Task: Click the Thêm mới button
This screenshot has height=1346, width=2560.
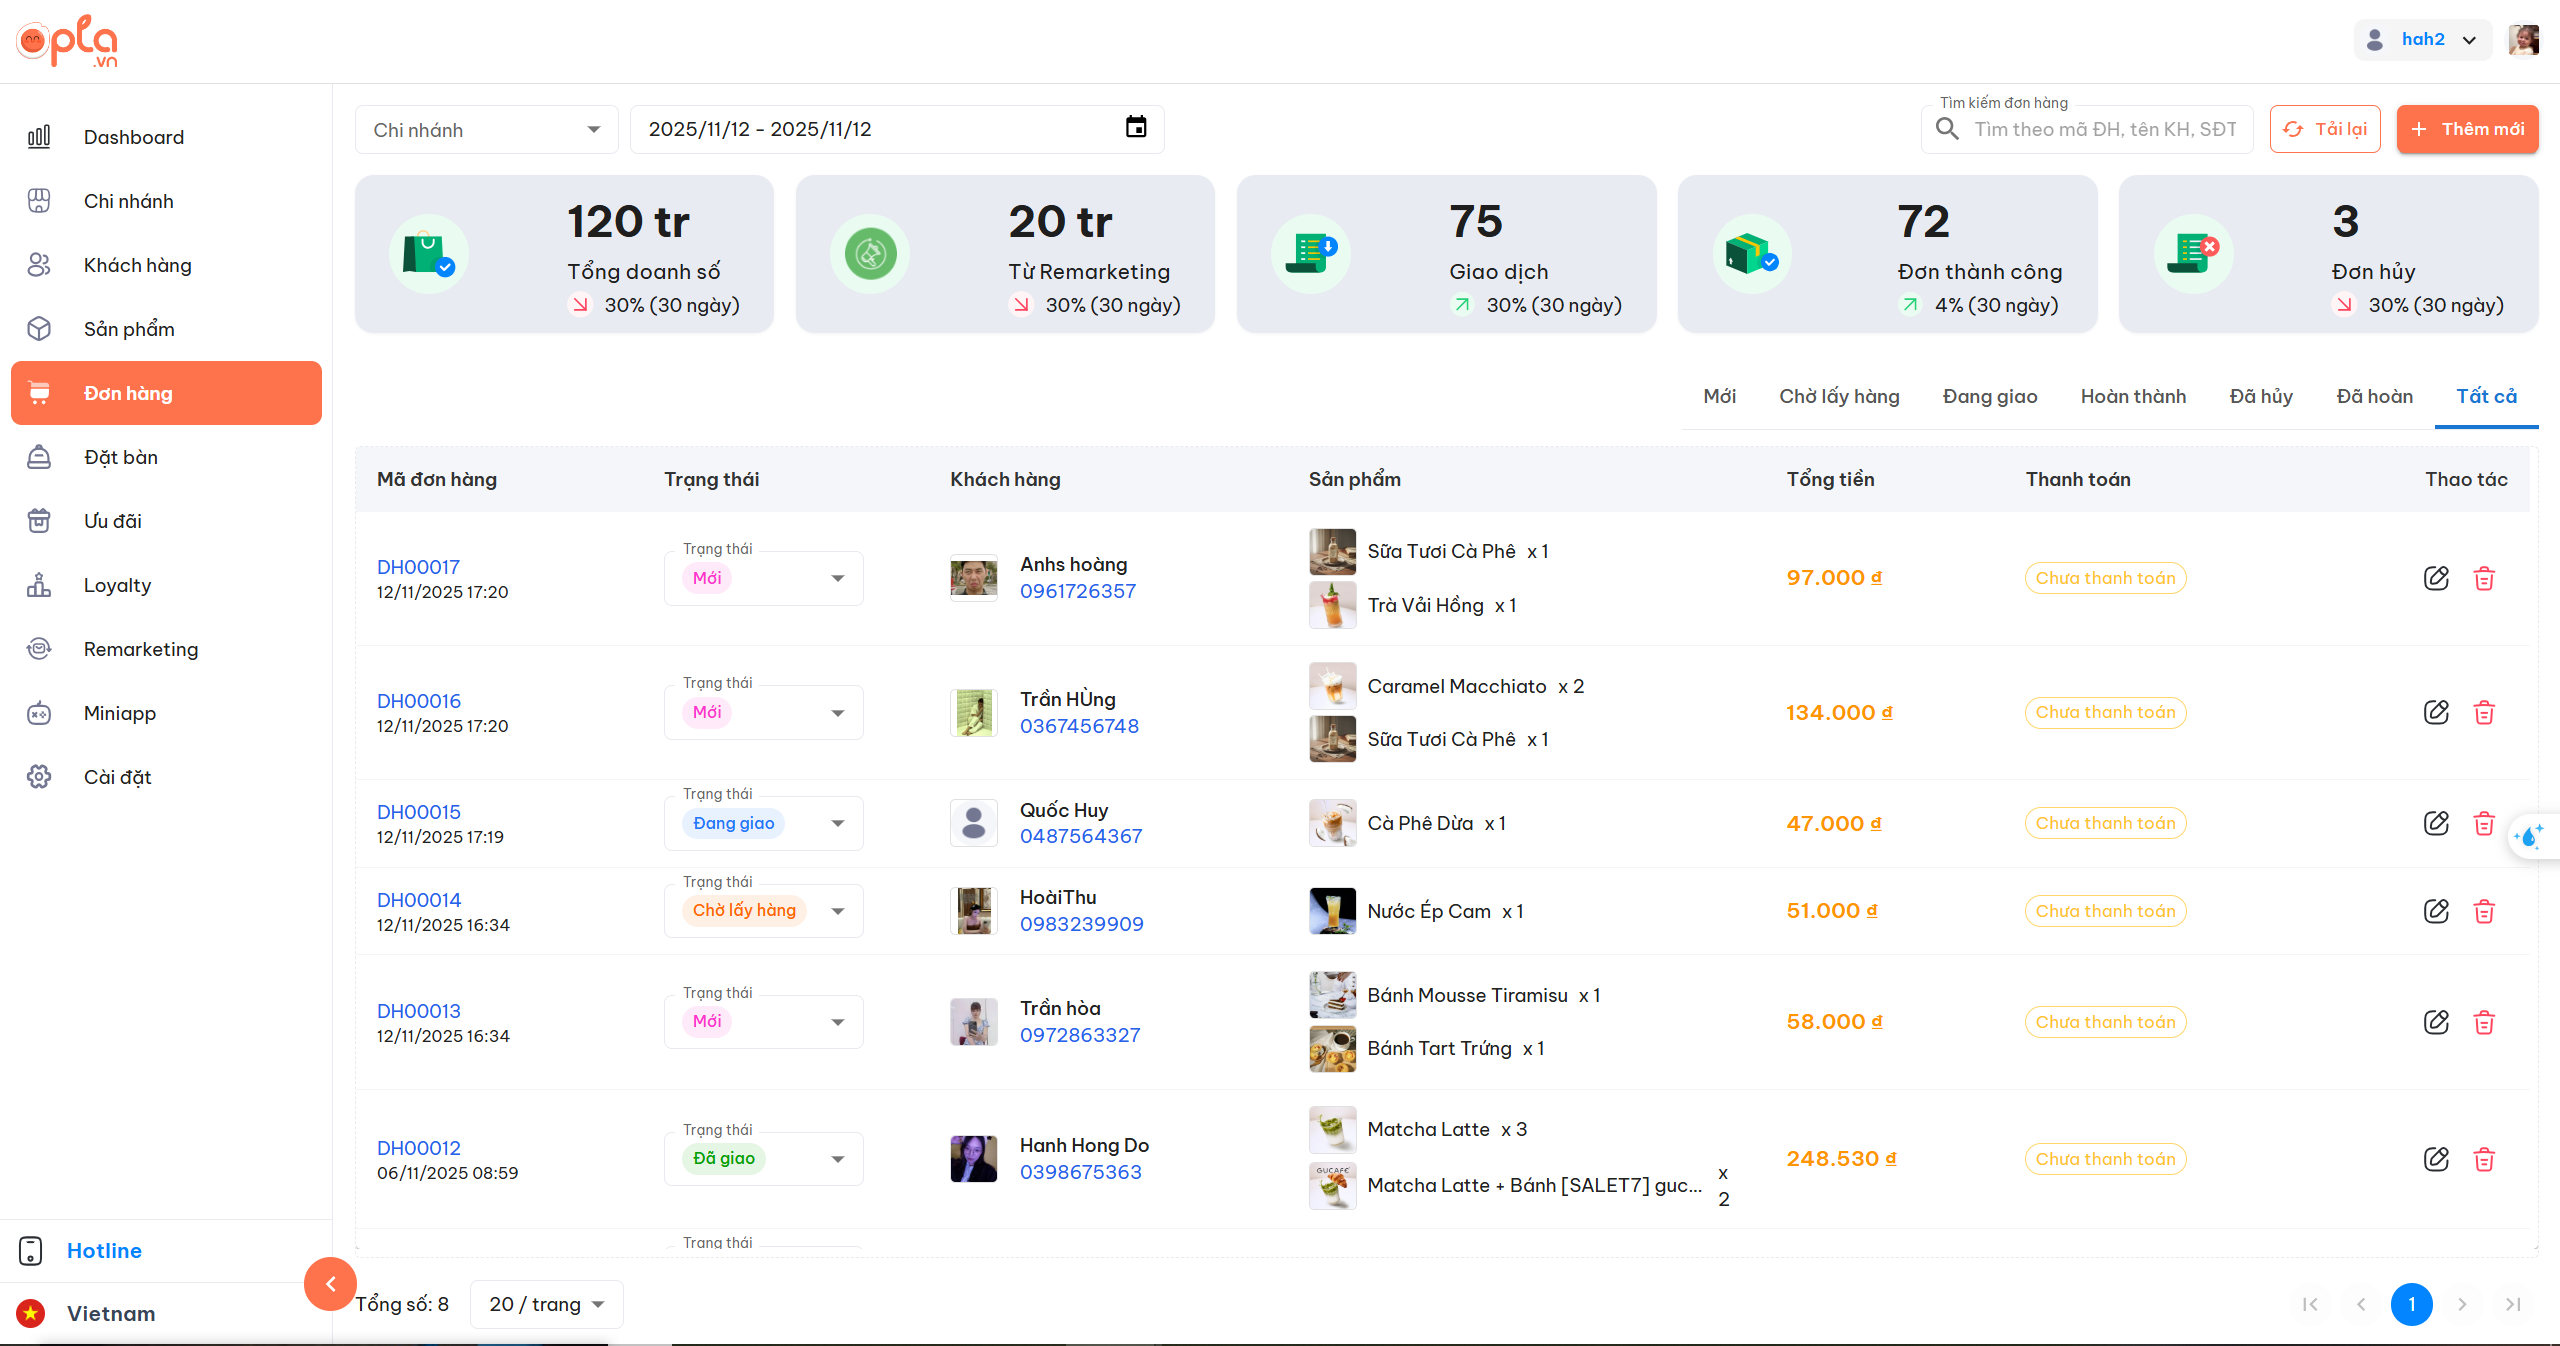Action: 2467,129
